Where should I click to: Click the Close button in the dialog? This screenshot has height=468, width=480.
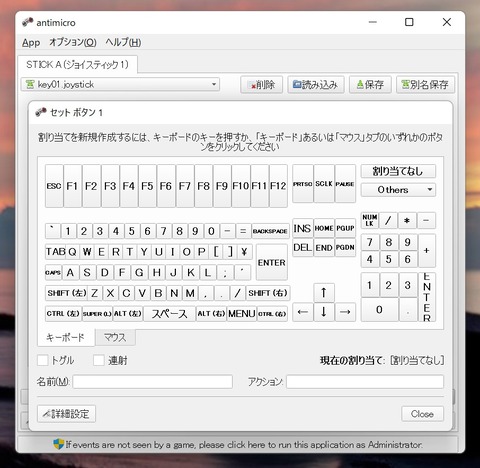pyautogui.click(x=422, y=414)
